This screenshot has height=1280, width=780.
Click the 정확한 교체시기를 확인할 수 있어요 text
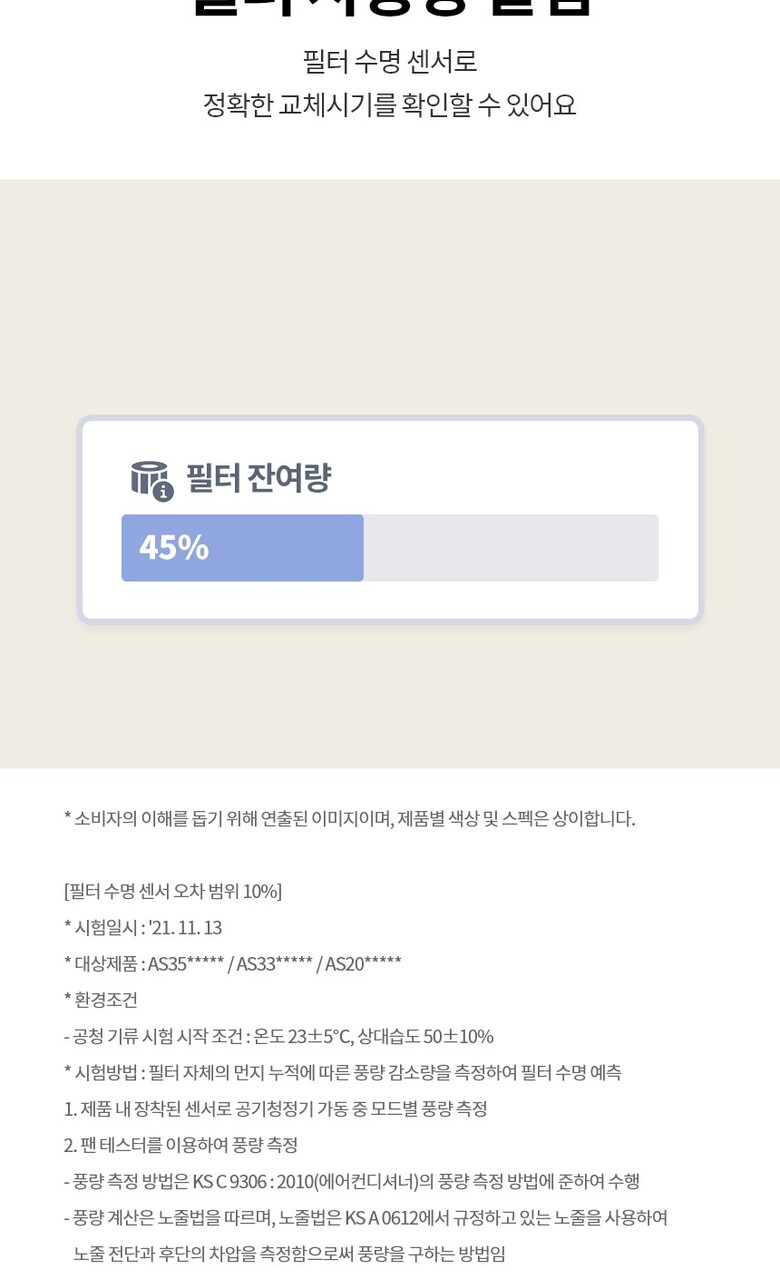pyautogui.click(x=390, y=105)
